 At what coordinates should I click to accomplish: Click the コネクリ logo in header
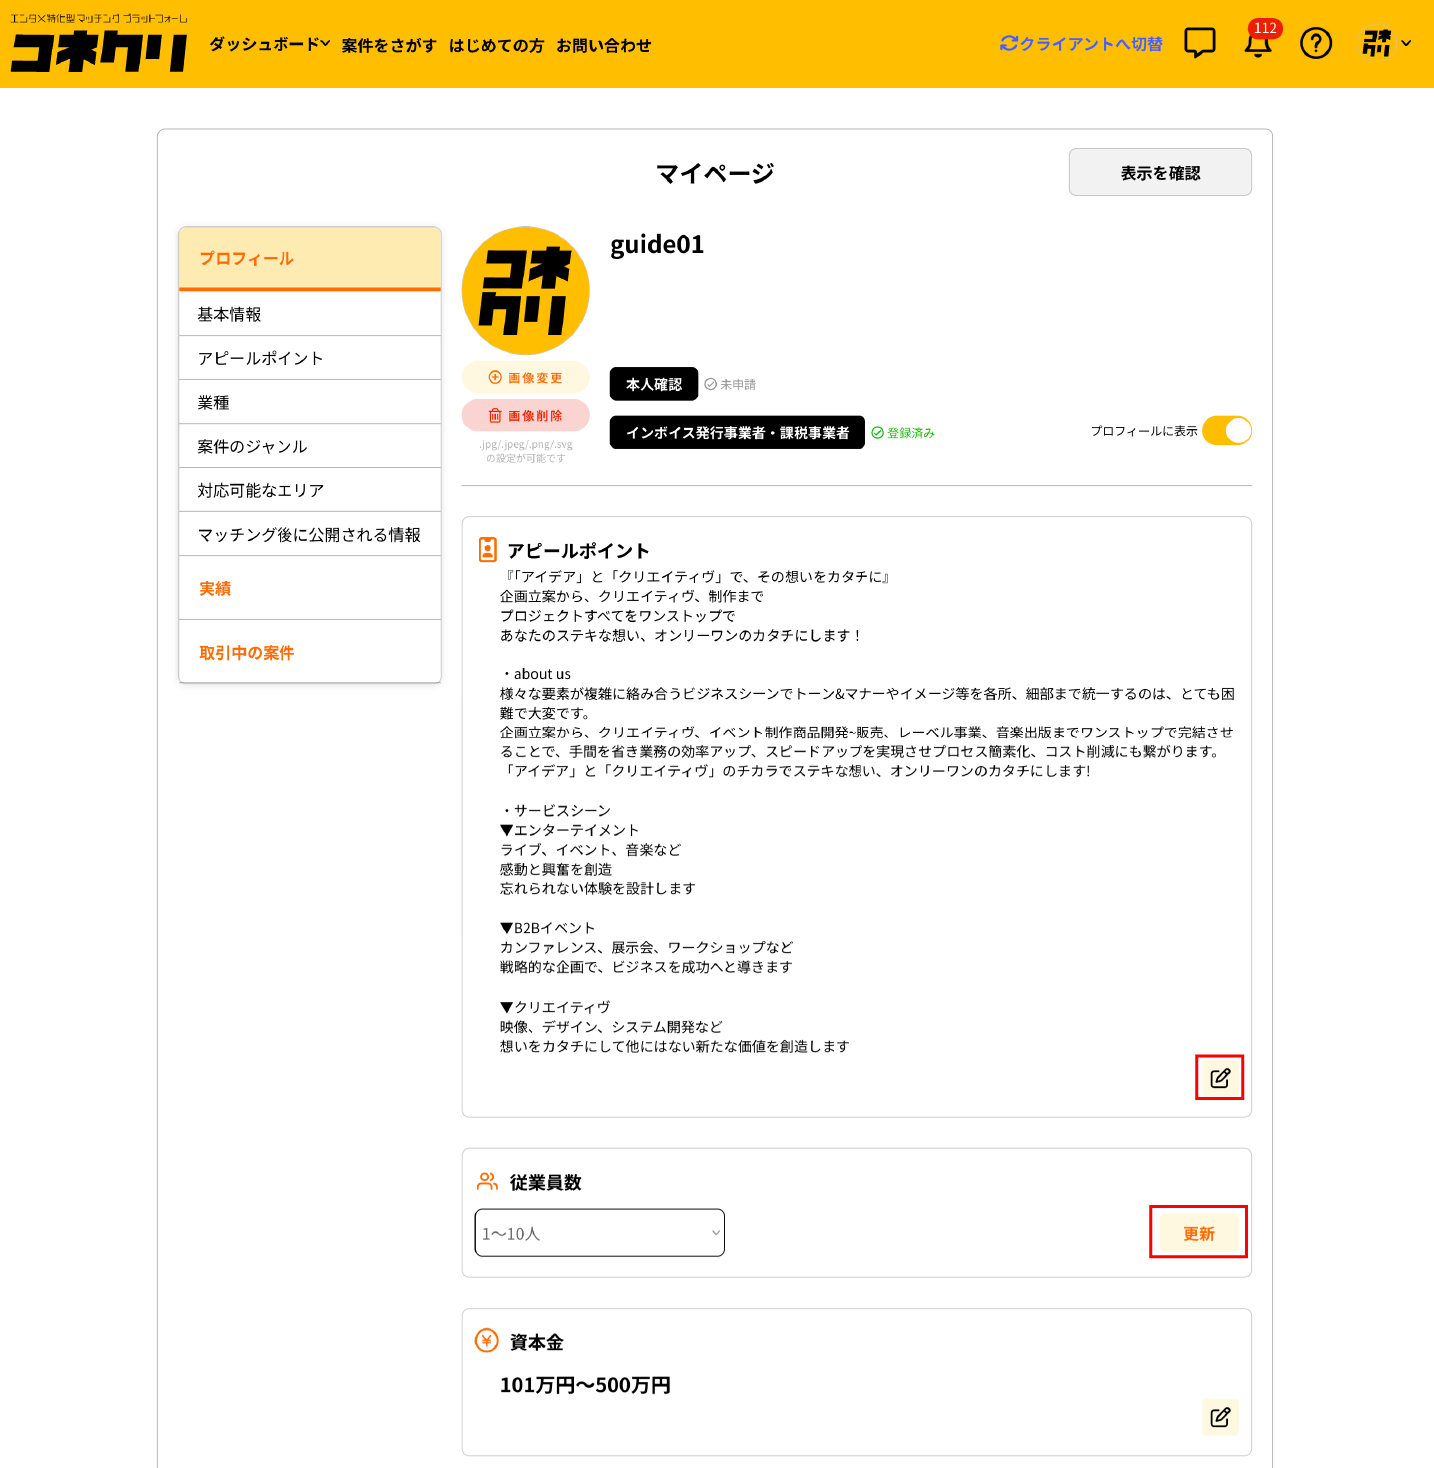pos(99,51)
